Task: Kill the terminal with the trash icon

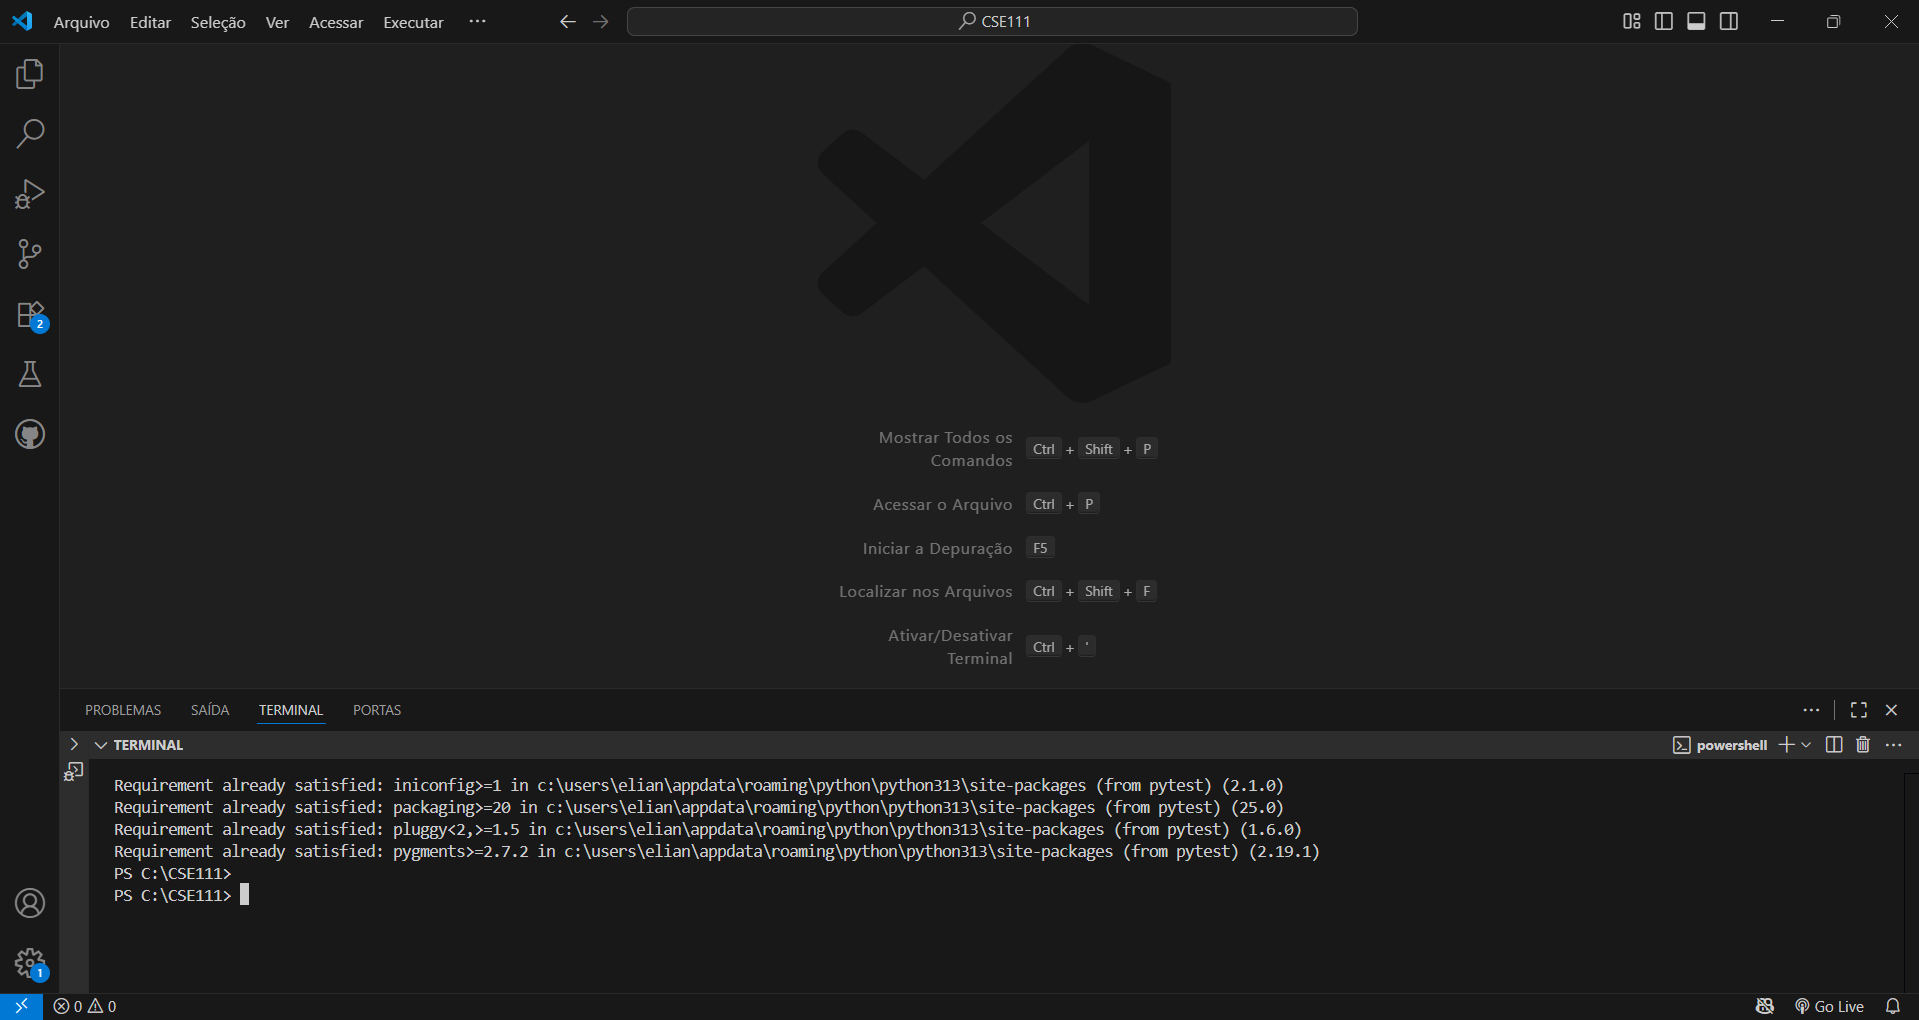Action: pos(1863,744)
